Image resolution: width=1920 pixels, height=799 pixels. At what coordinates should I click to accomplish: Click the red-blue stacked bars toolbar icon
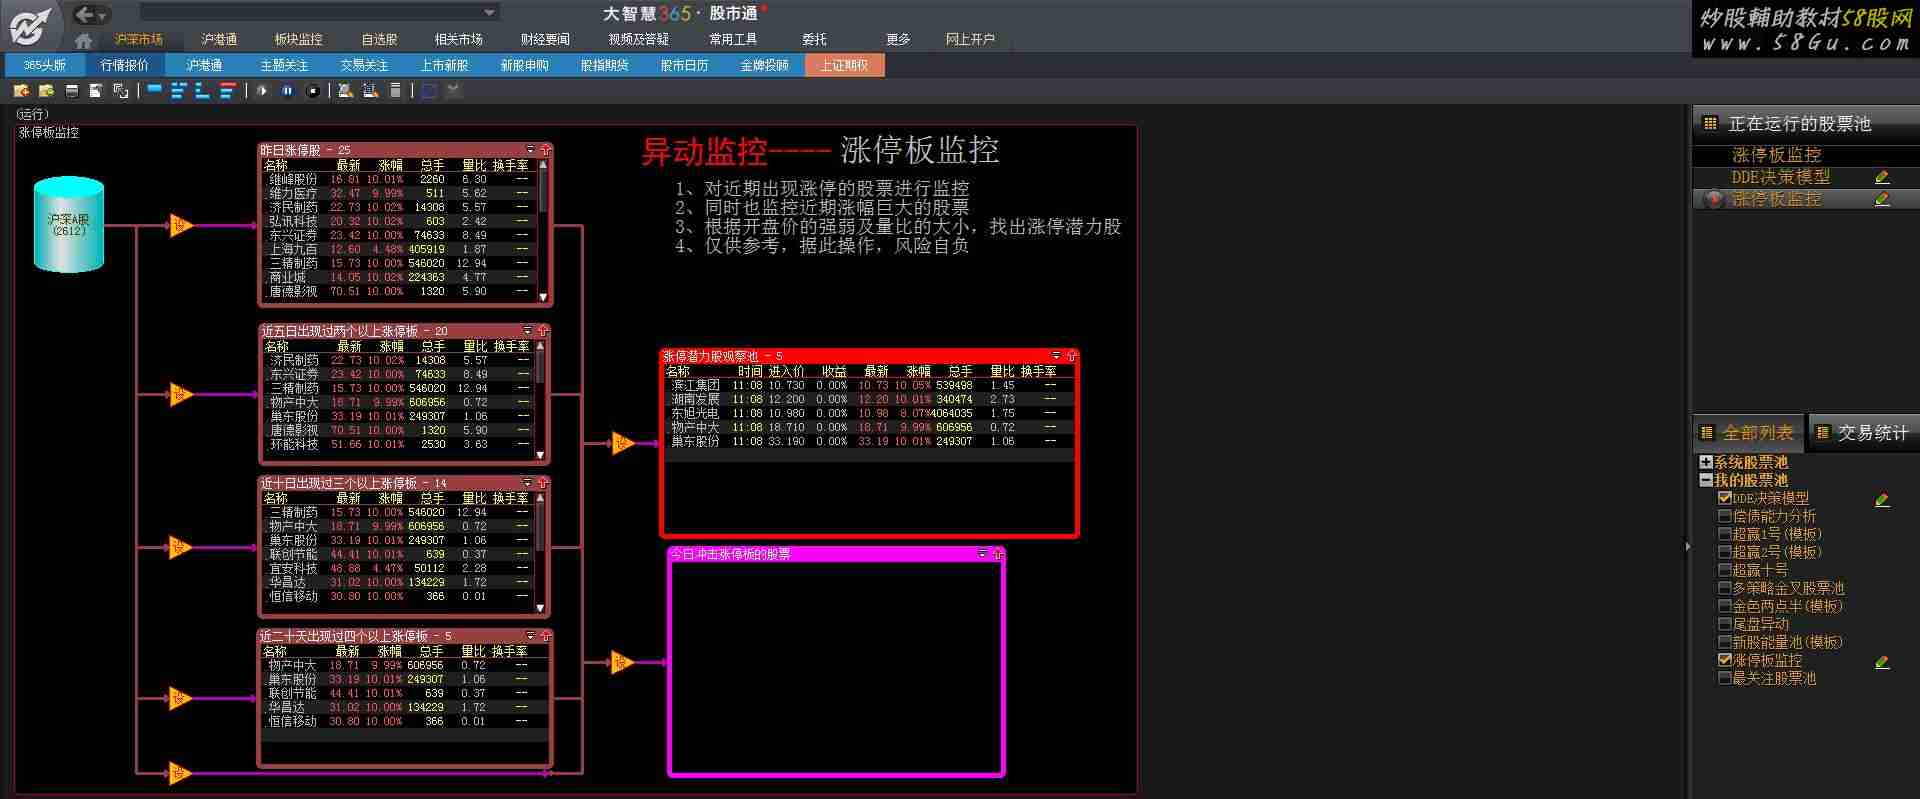click(228, 90)
